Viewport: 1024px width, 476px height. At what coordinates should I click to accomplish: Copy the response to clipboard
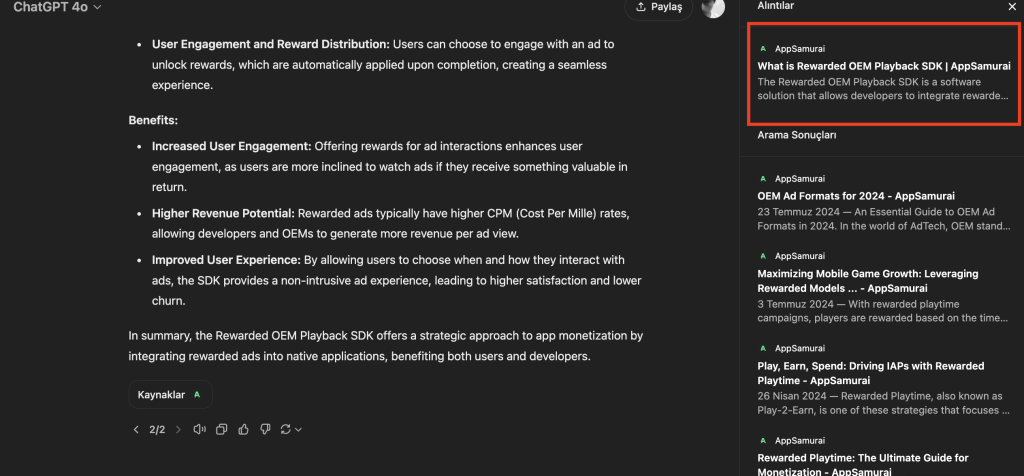[221, 429]
